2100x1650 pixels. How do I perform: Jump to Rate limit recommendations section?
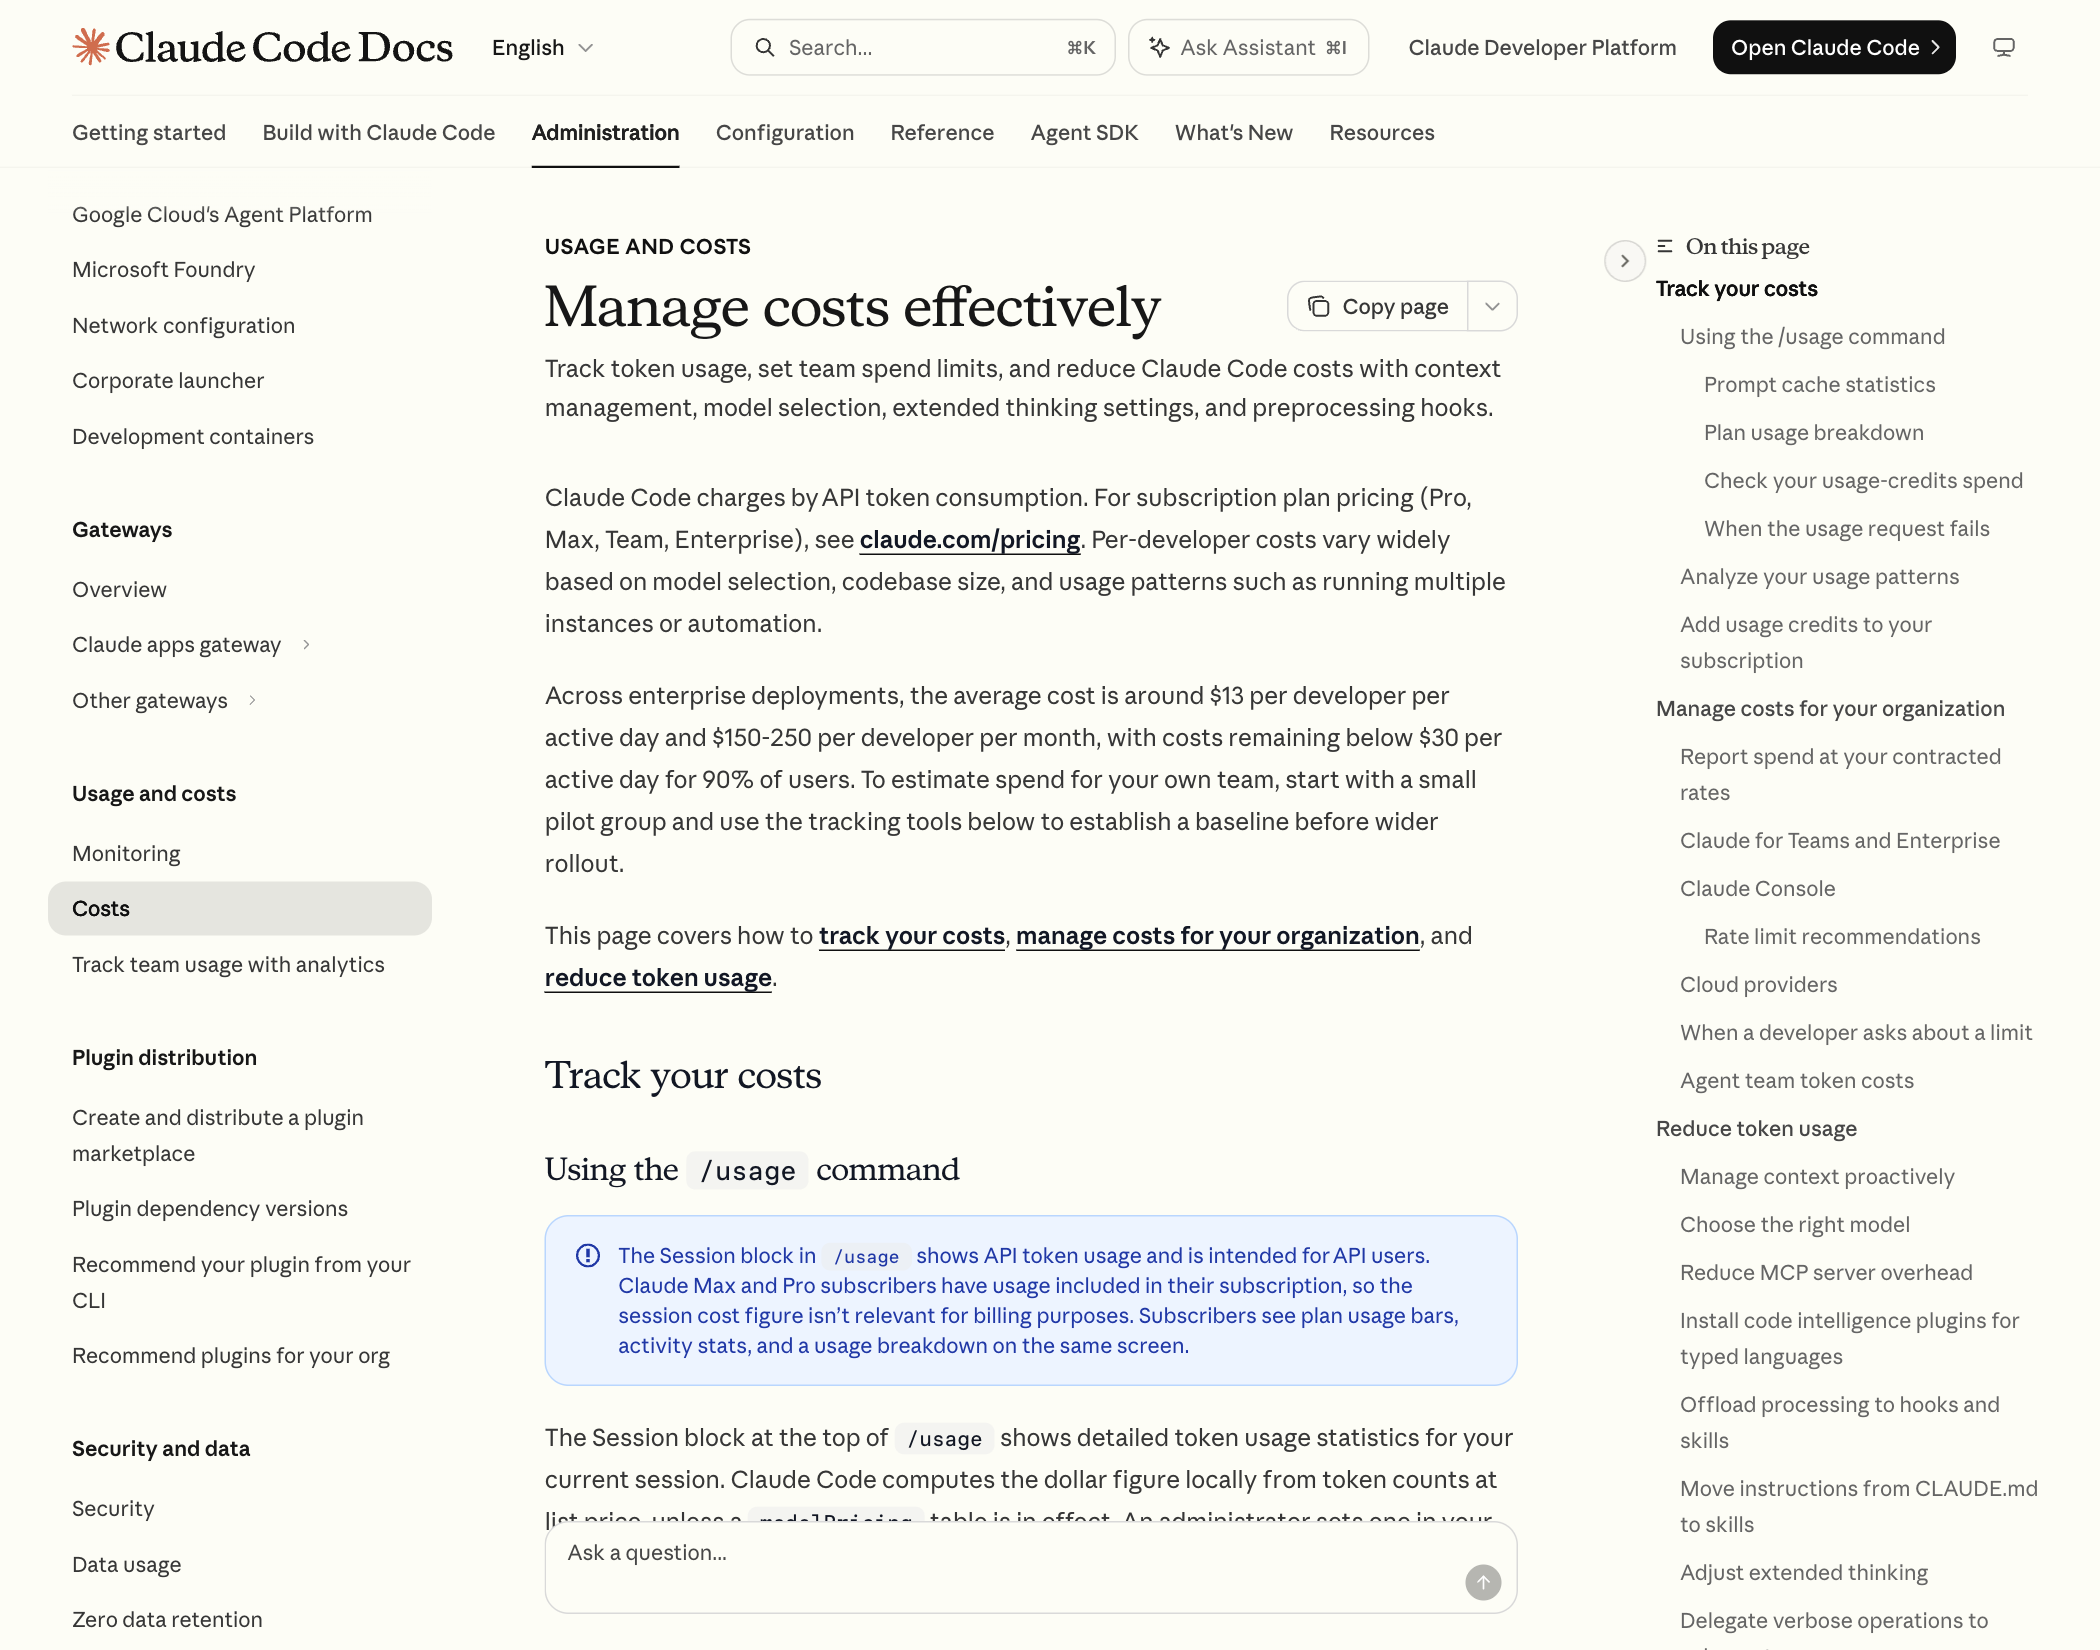tap(1841, 936)
